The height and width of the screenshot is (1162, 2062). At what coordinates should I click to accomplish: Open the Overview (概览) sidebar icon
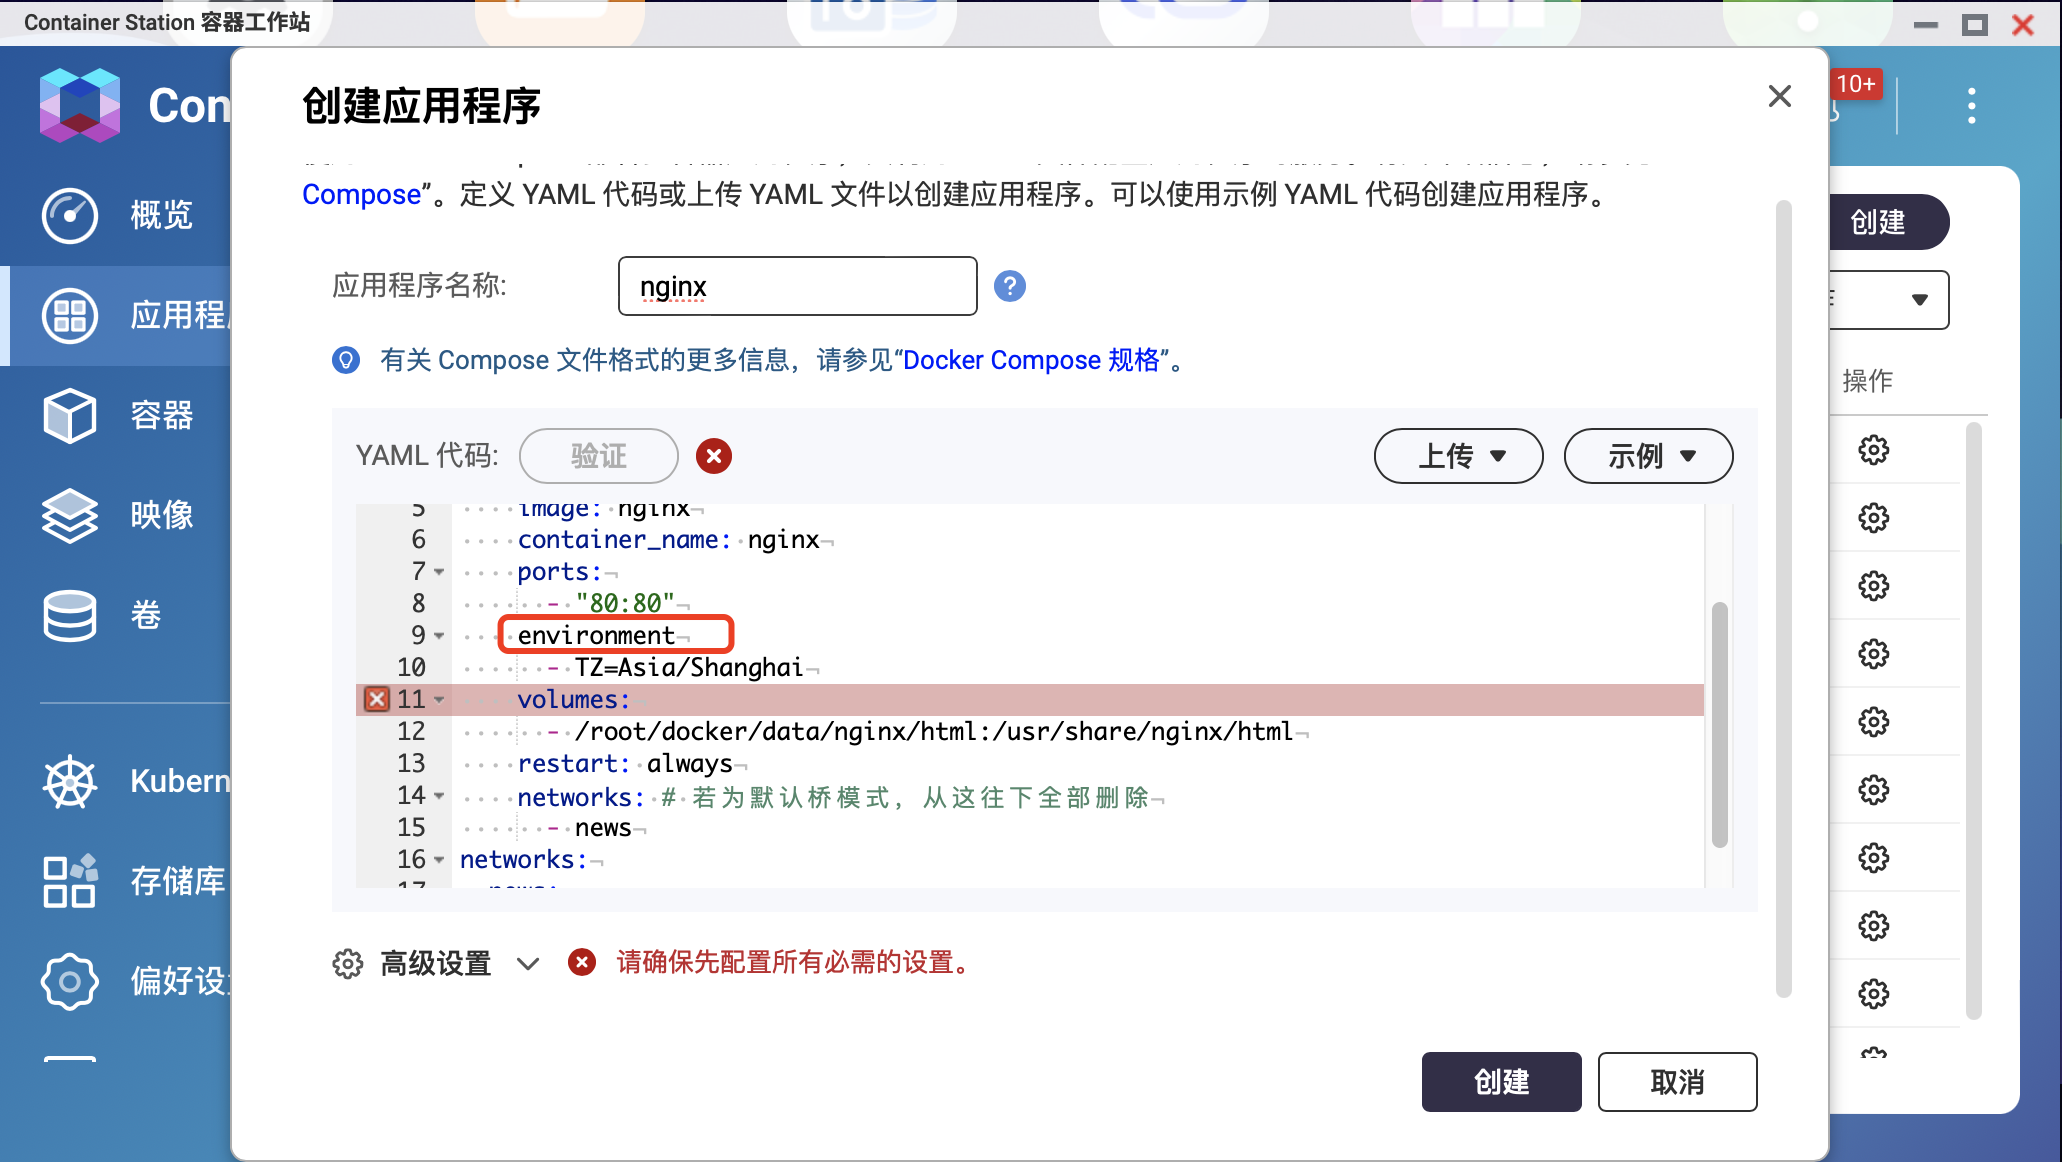tap(69, 215)
